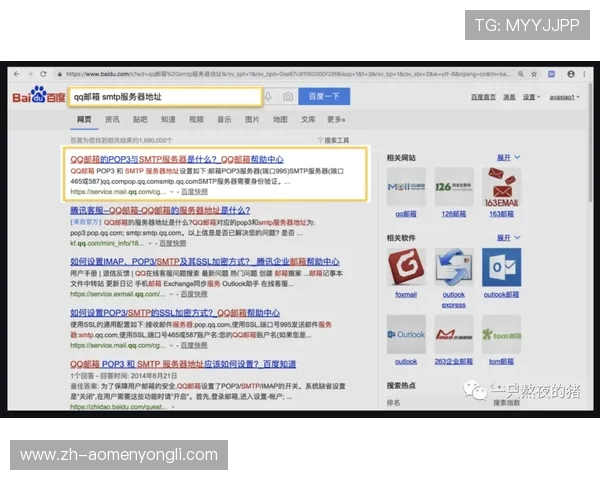Open the outlook邮箱 software link
This screenshot has width=600, height=480.
tap(501, 294)
